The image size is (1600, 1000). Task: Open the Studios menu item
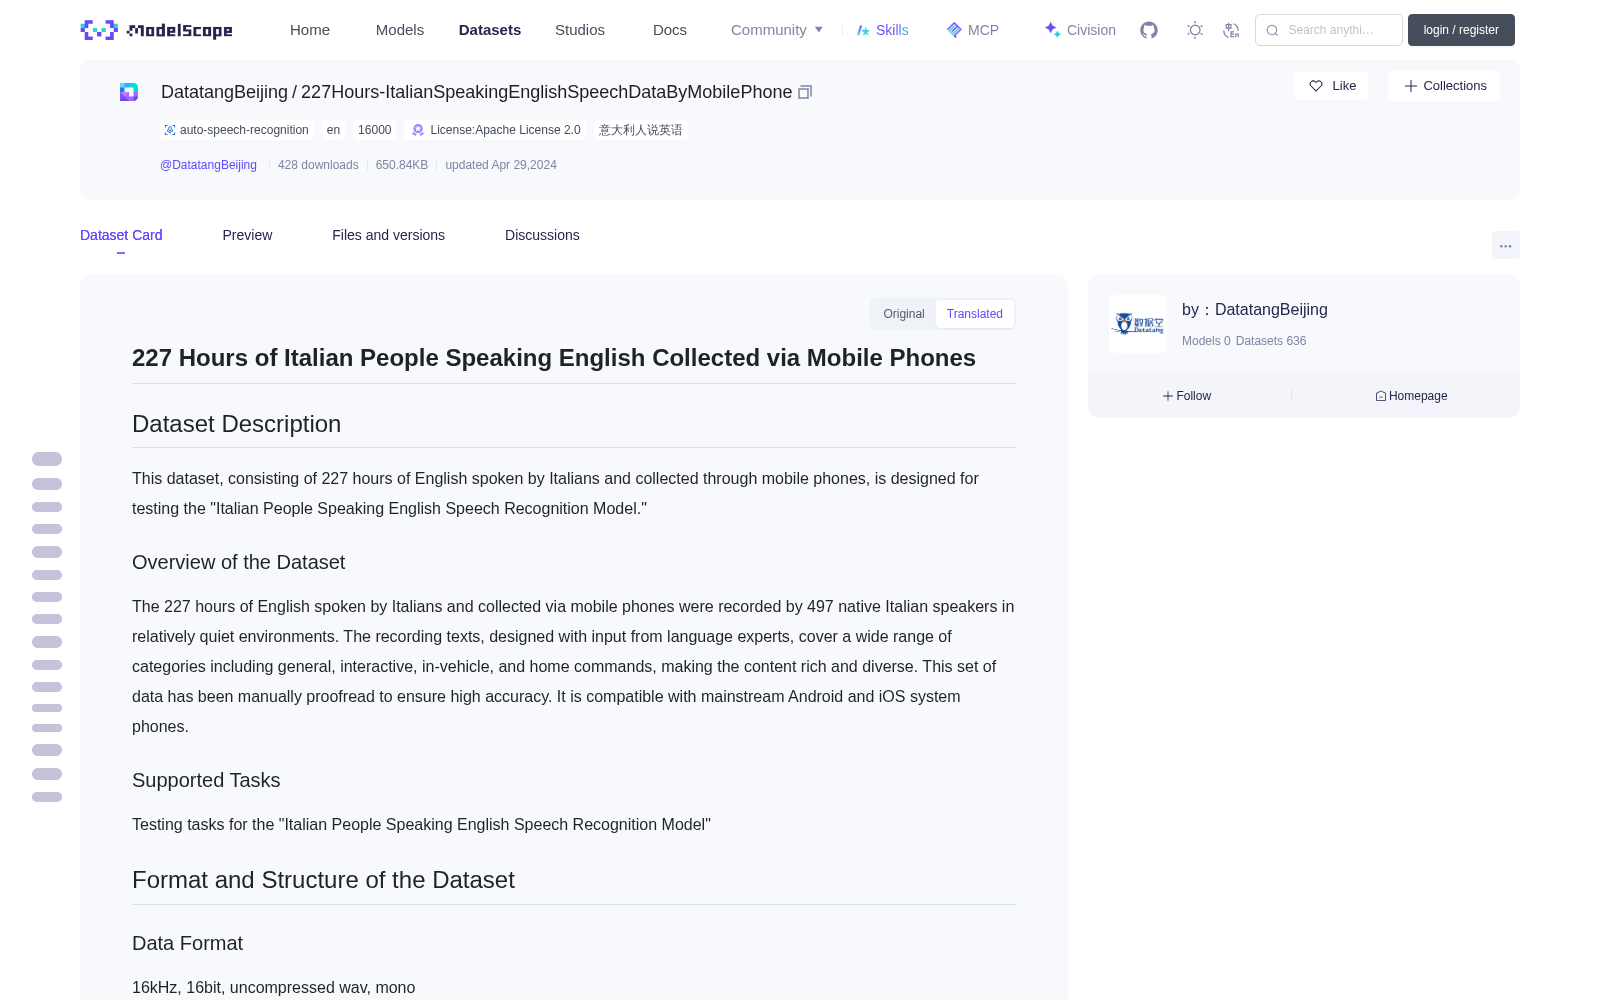tap(580, 30)
